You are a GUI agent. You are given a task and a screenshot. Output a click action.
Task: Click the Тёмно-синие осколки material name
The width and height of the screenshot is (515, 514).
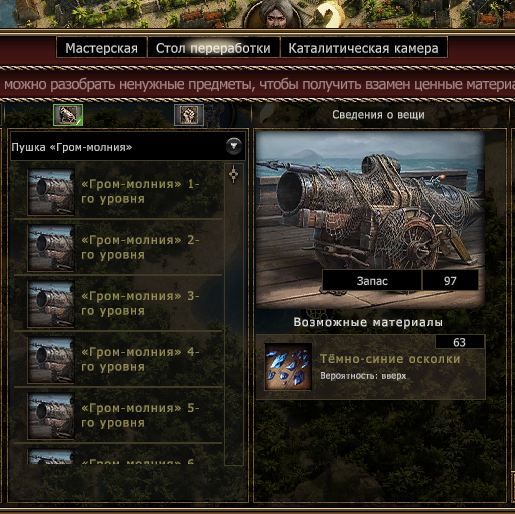point(390,359)
